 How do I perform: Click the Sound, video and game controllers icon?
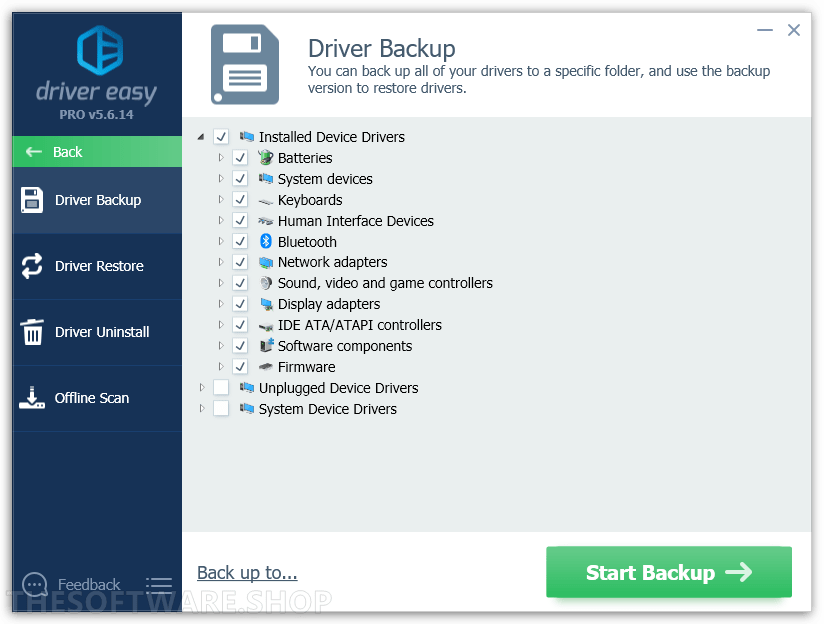coord(266,283)
